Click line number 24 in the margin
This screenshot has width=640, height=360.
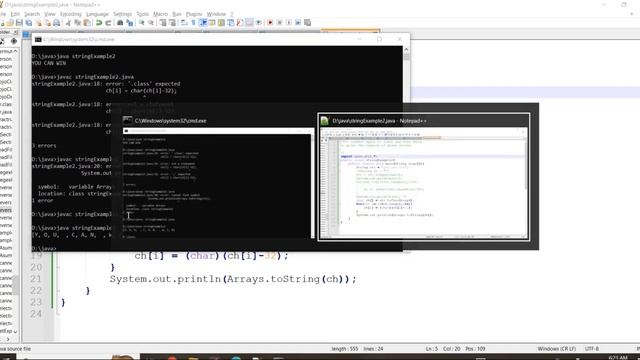(x=36, y=314)
